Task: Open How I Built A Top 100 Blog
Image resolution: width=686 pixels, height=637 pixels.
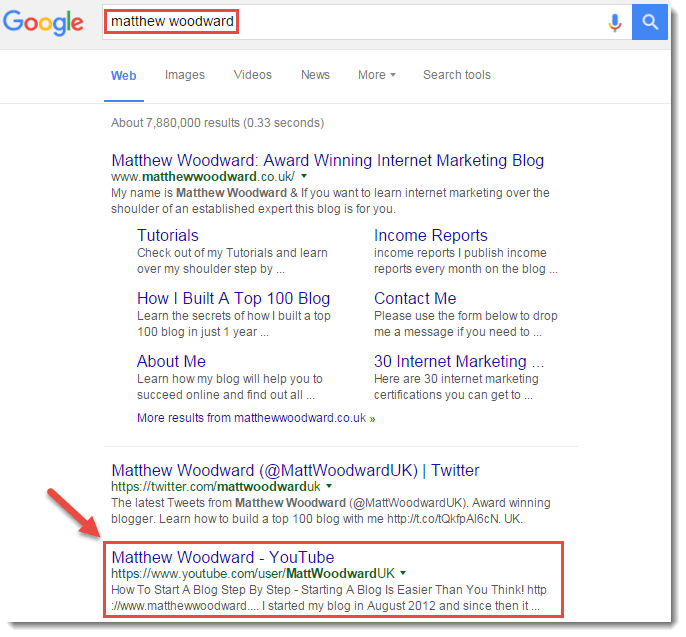Action: tap(233, 298)
